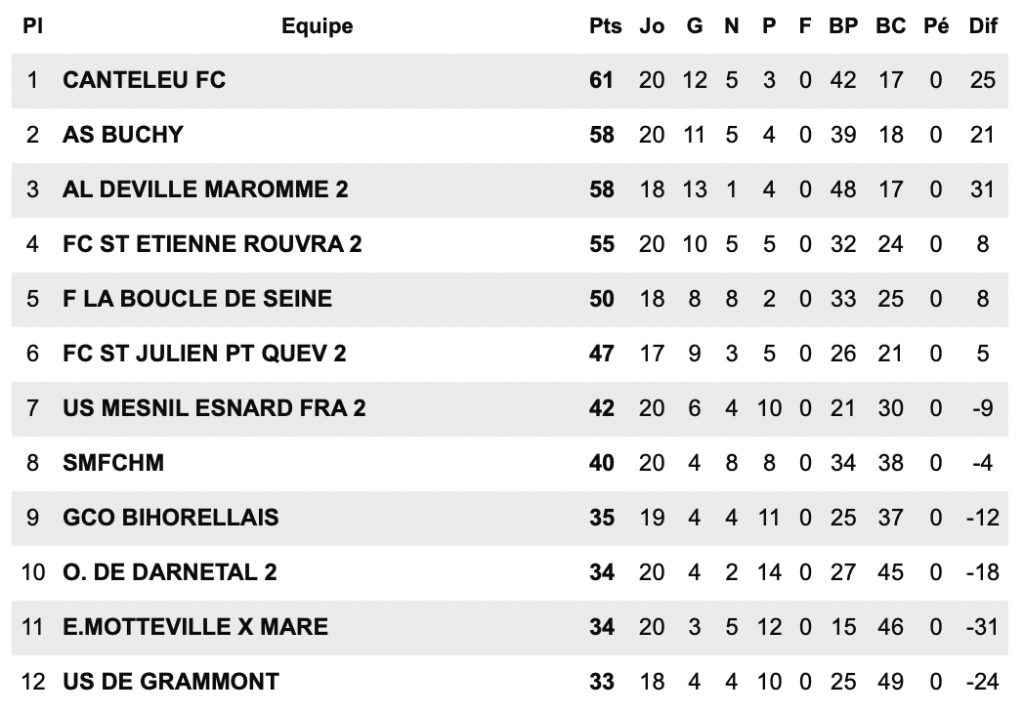Click F LA BOUCLE DE SEINE team

coord(197,299)
